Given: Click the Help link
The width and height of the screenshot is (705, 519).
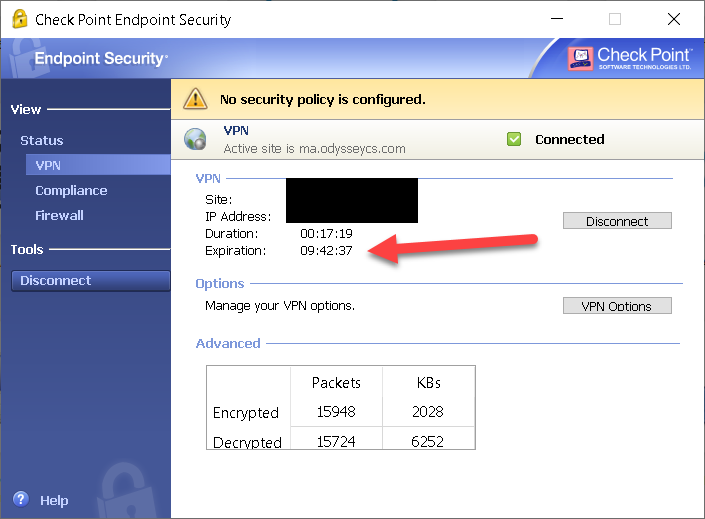Looking at the screenshot, I should coord(54,500).
